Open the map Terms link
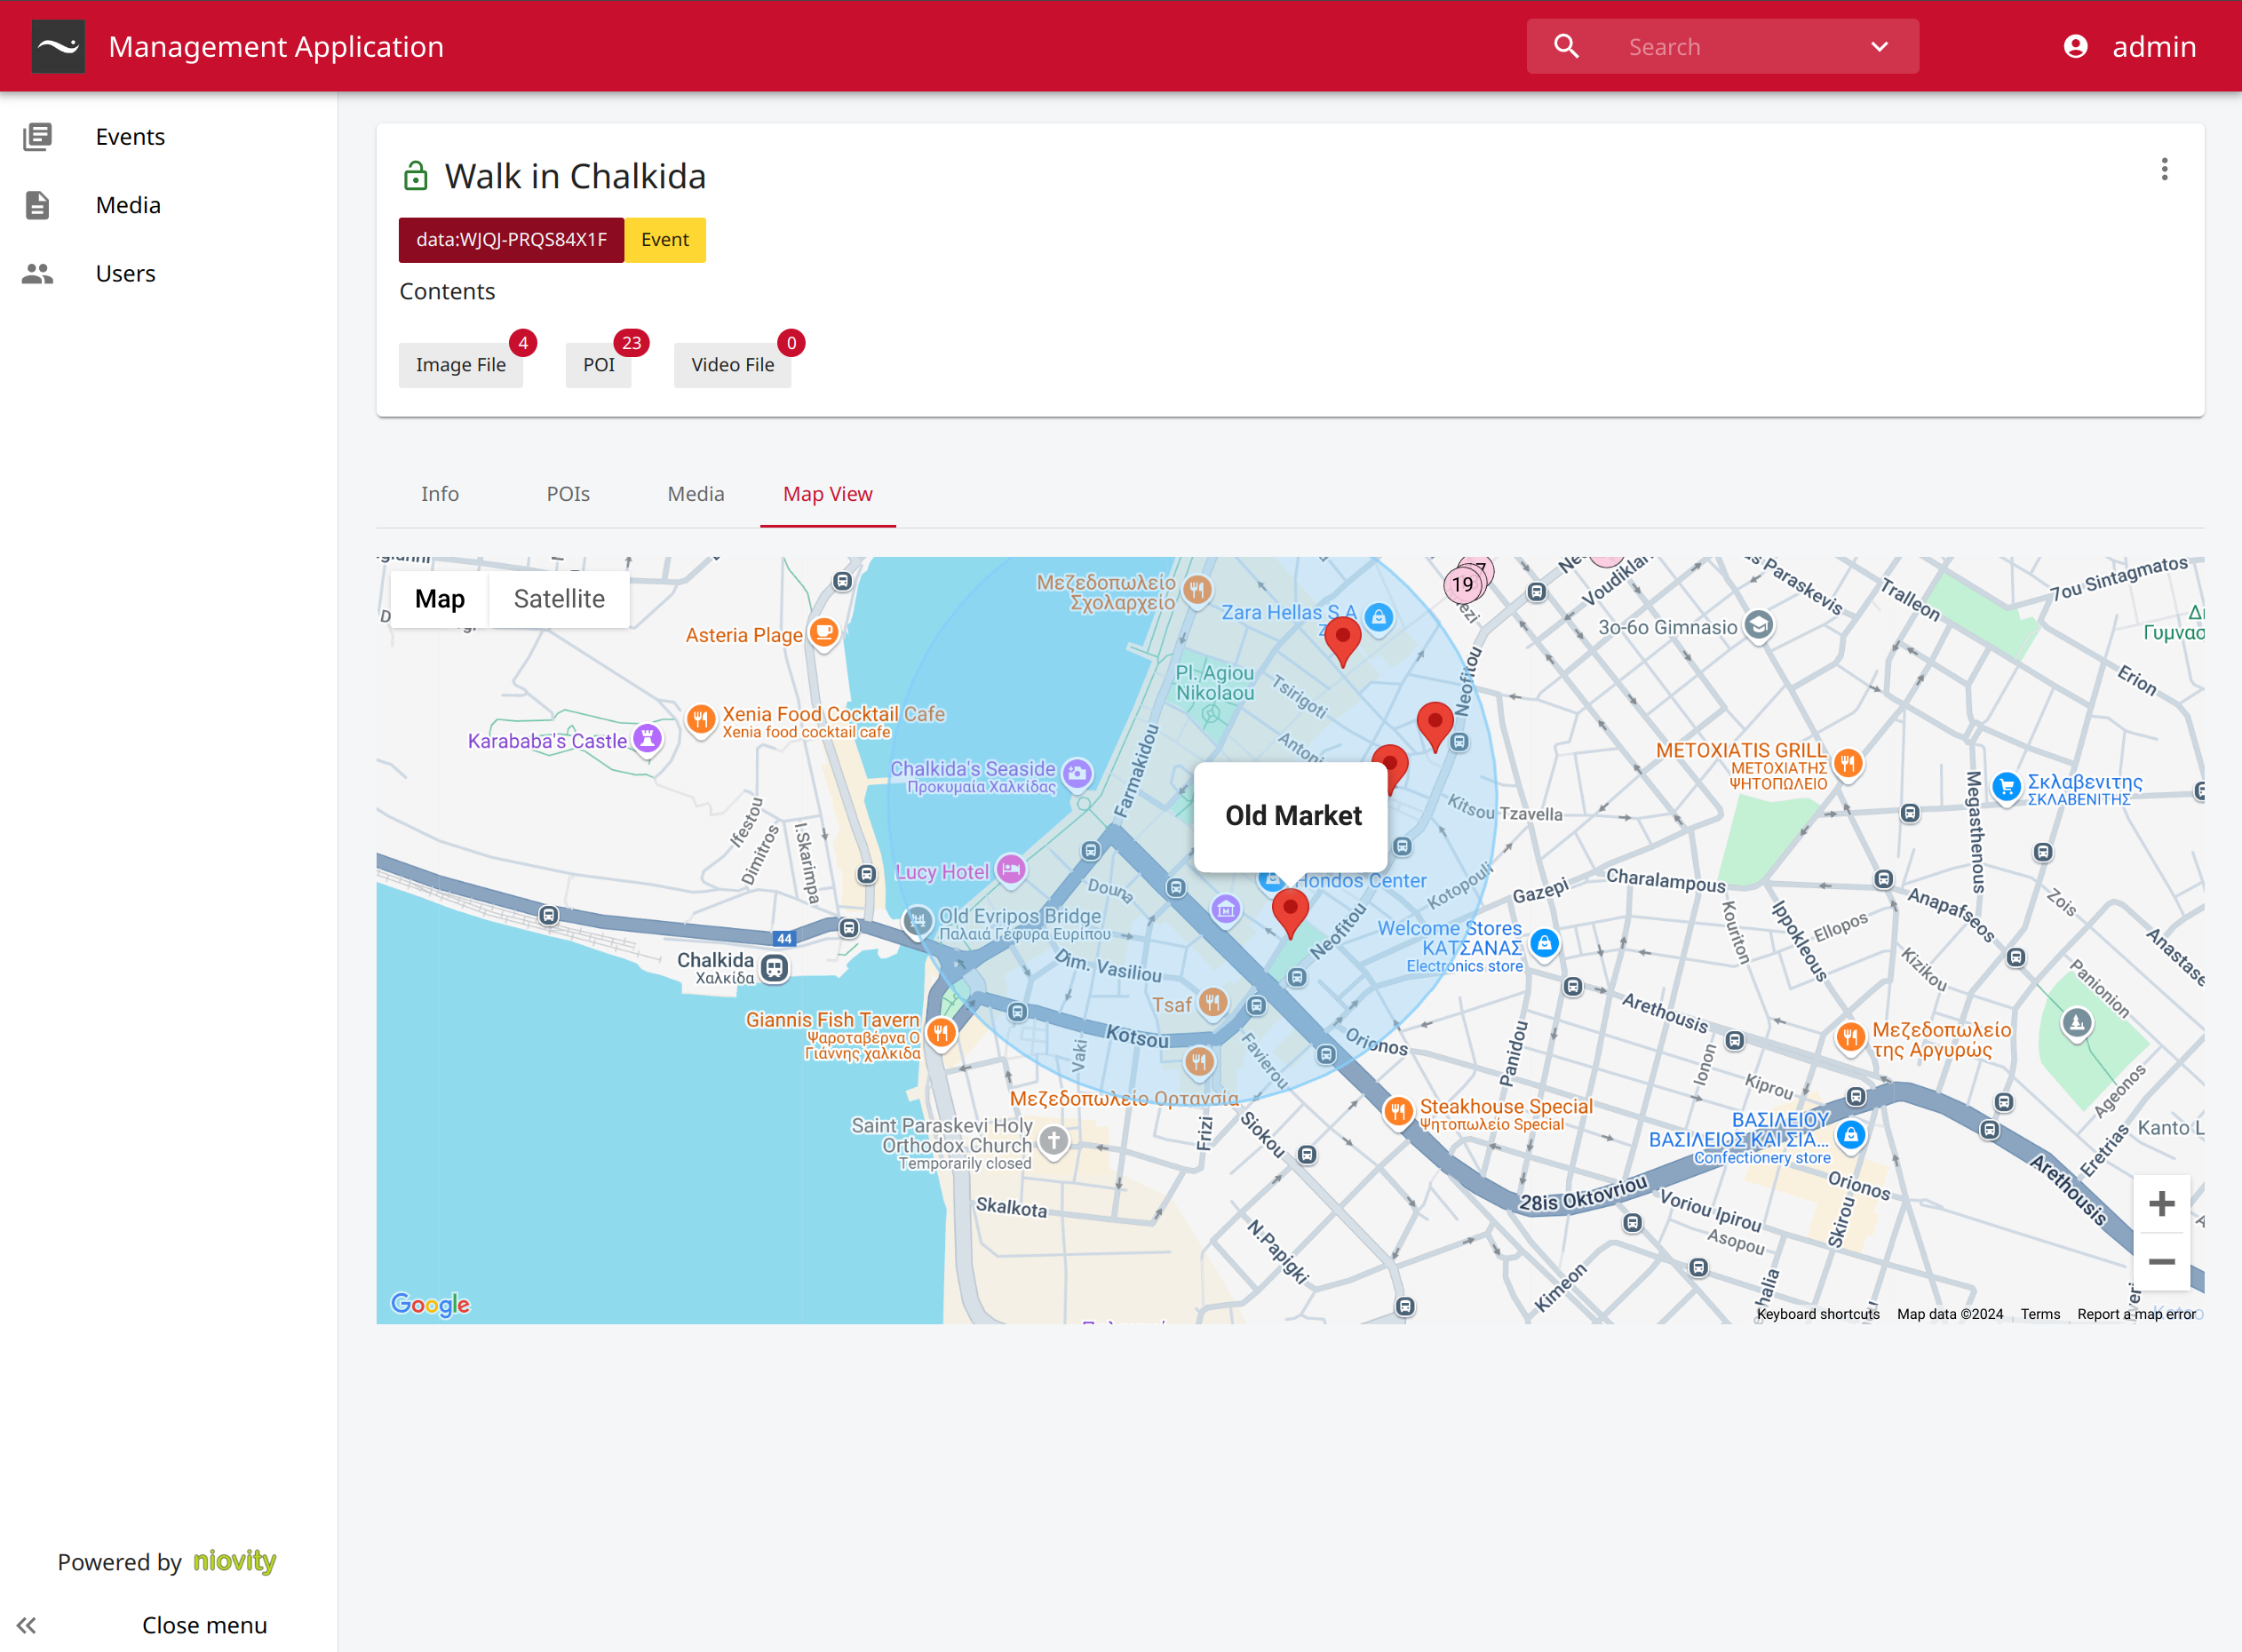 coord(2040,1314)
